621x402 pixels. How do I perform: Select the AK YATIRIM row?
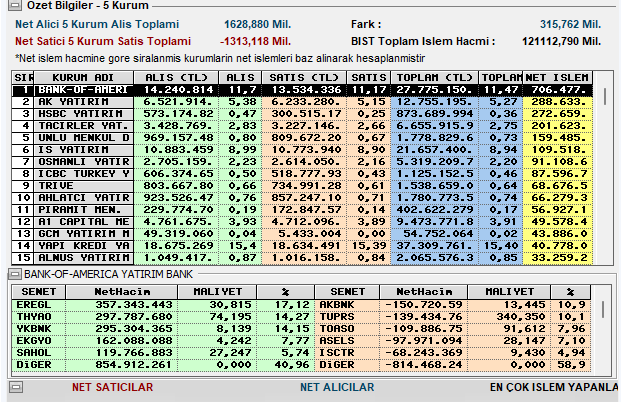[302, 102]
